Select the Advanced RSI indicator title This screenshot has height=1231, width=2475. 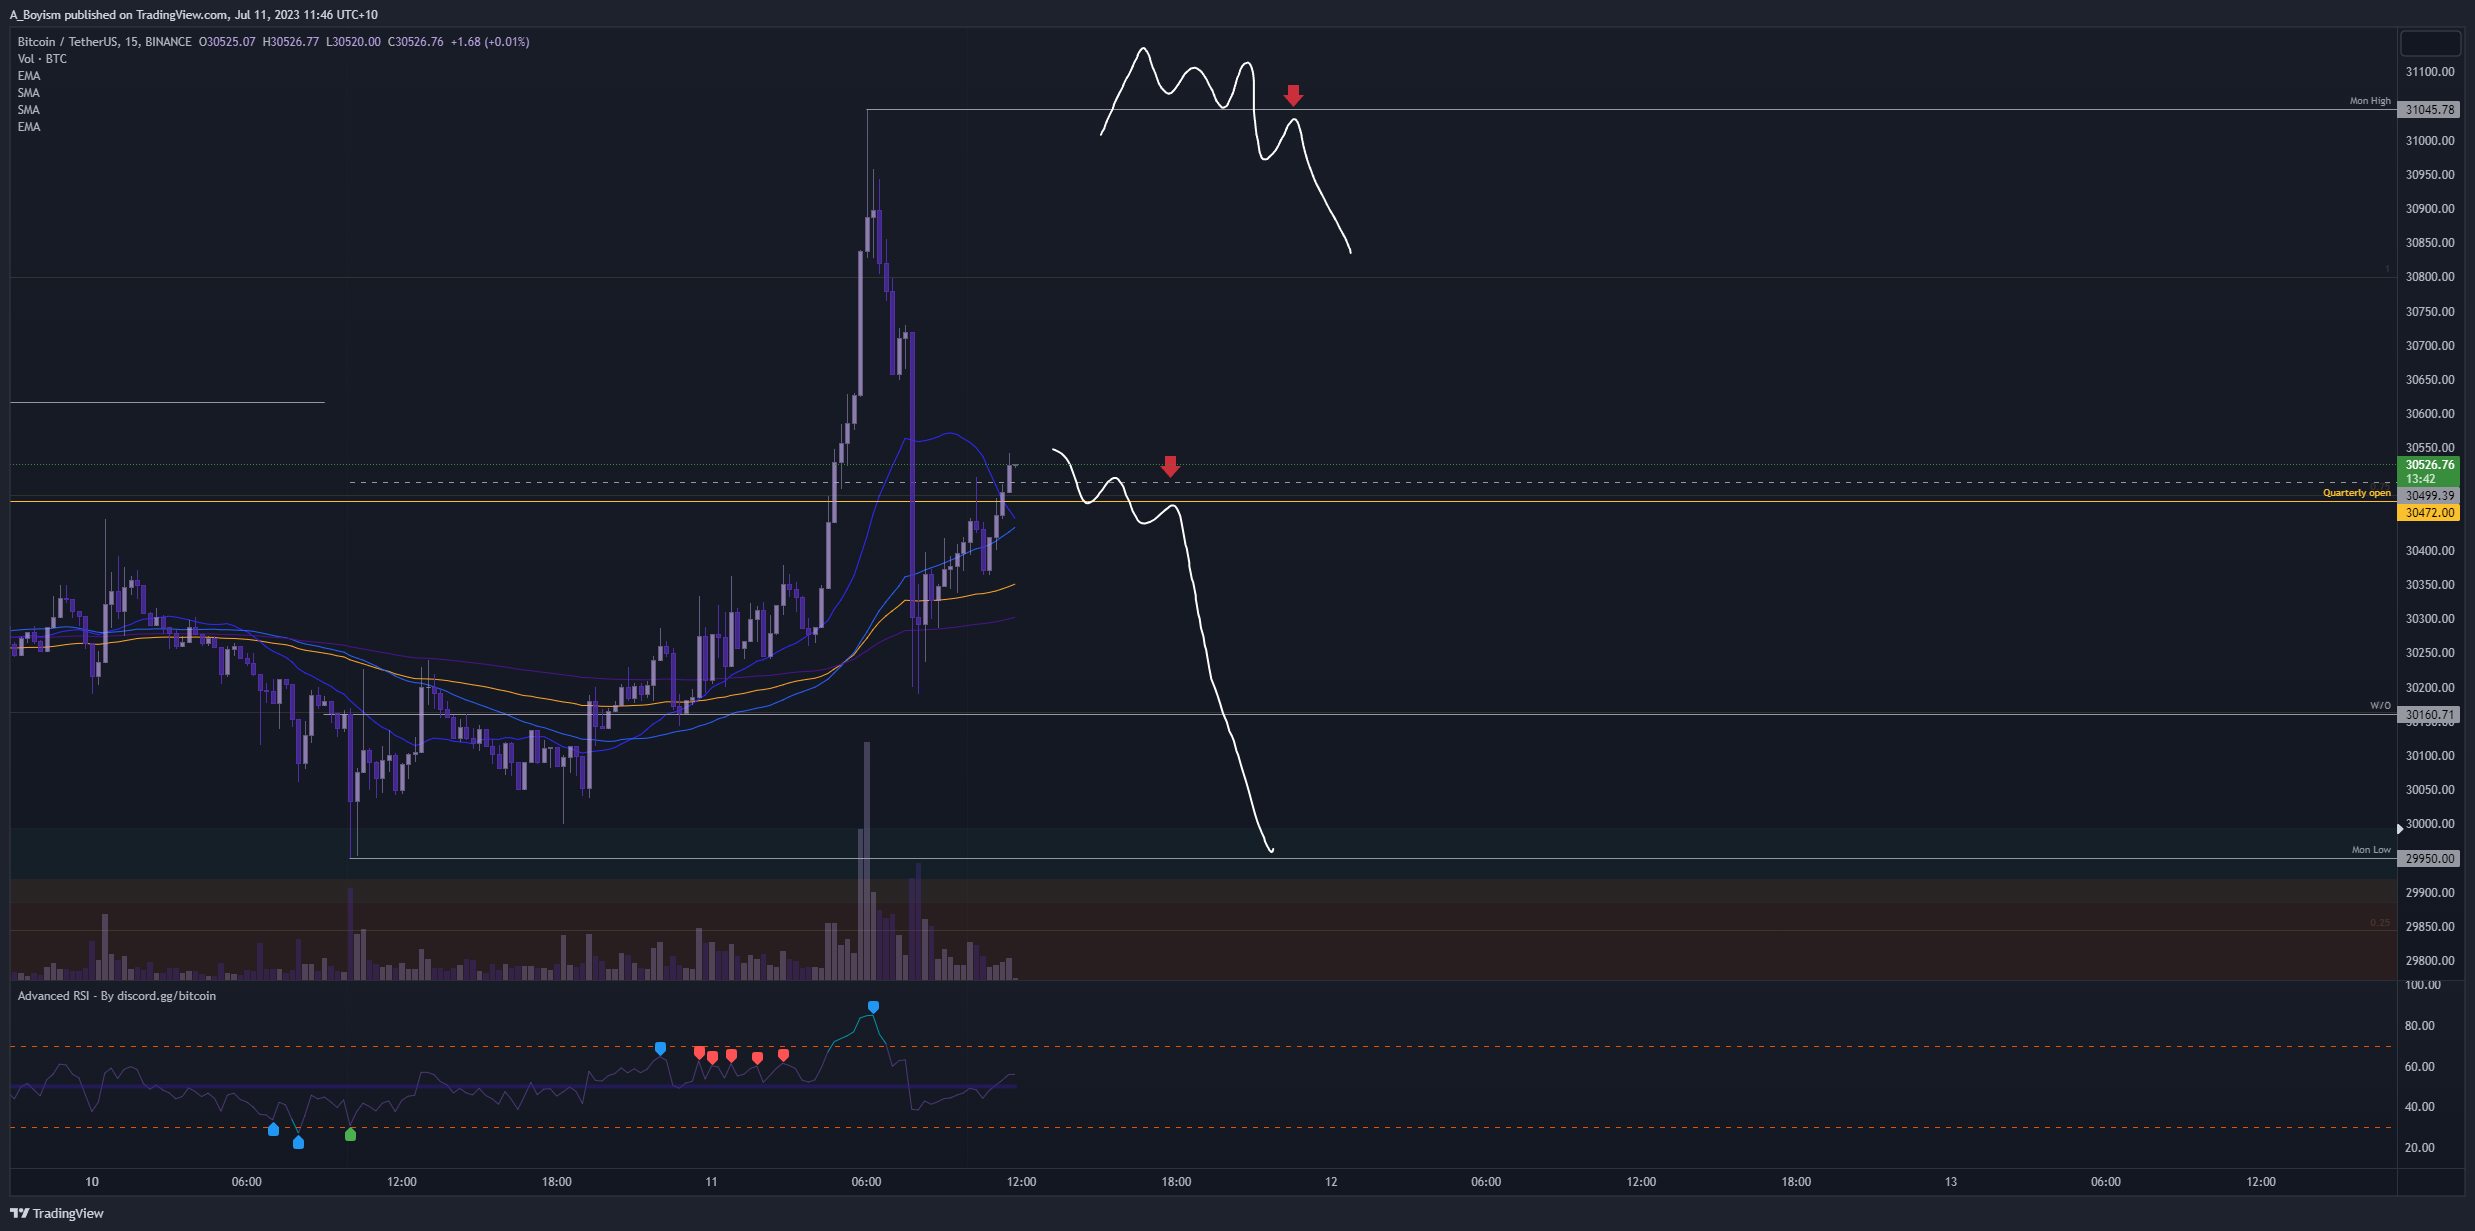tap(116, 996)
